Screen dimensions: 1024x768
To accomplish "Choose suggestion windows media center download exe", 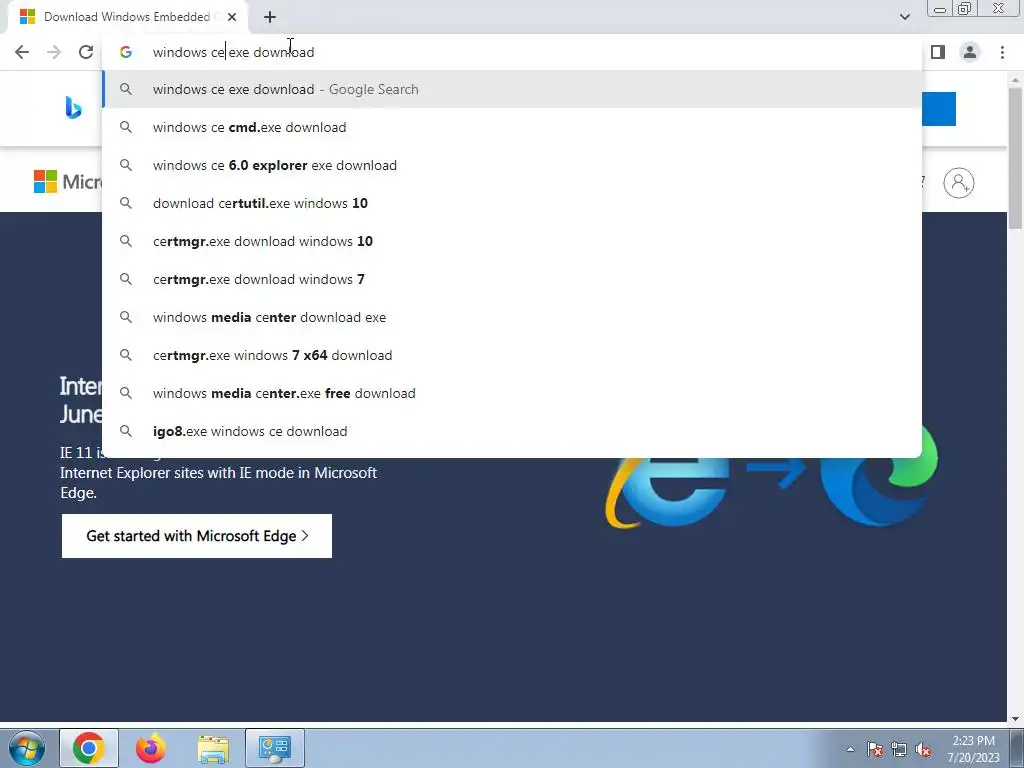I will tap(512, 317).
